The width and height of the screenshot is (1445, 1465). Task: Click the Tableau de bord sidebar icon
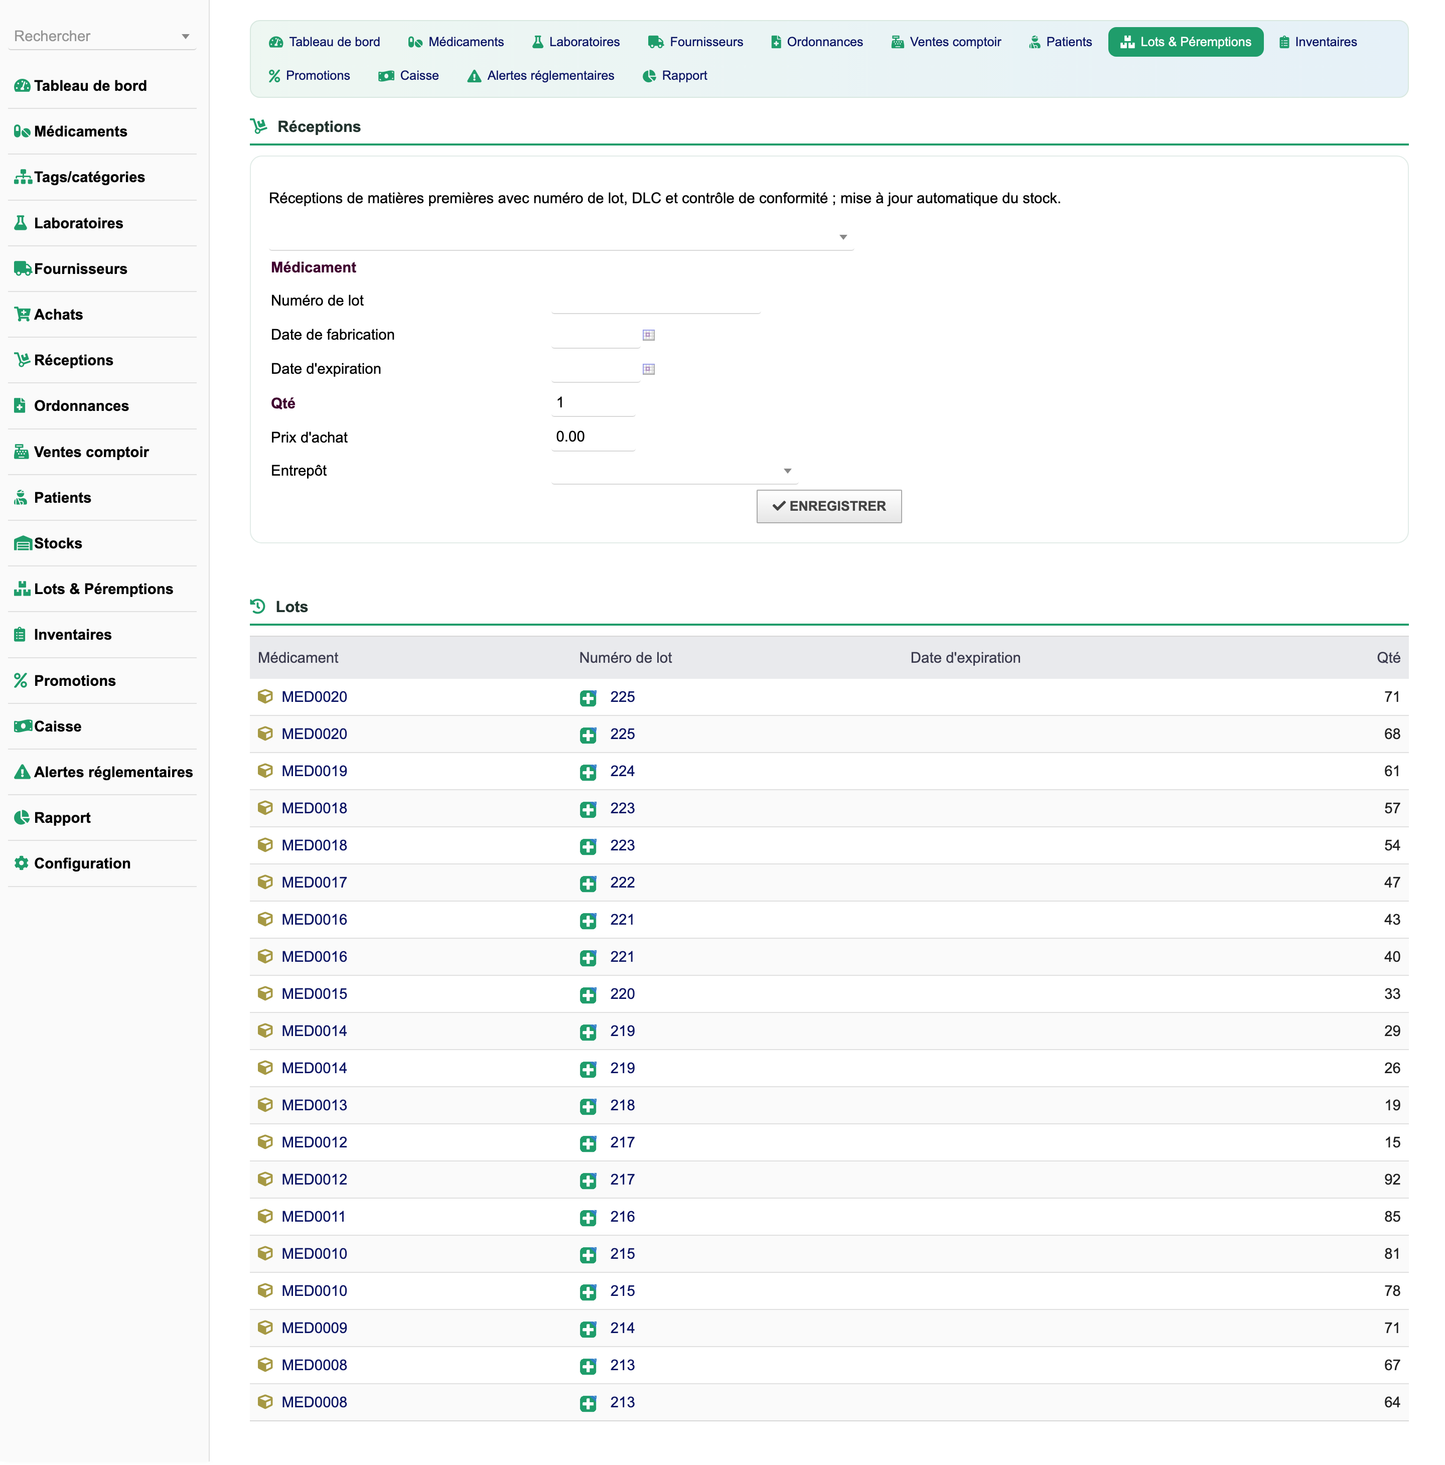pos(22,86)
